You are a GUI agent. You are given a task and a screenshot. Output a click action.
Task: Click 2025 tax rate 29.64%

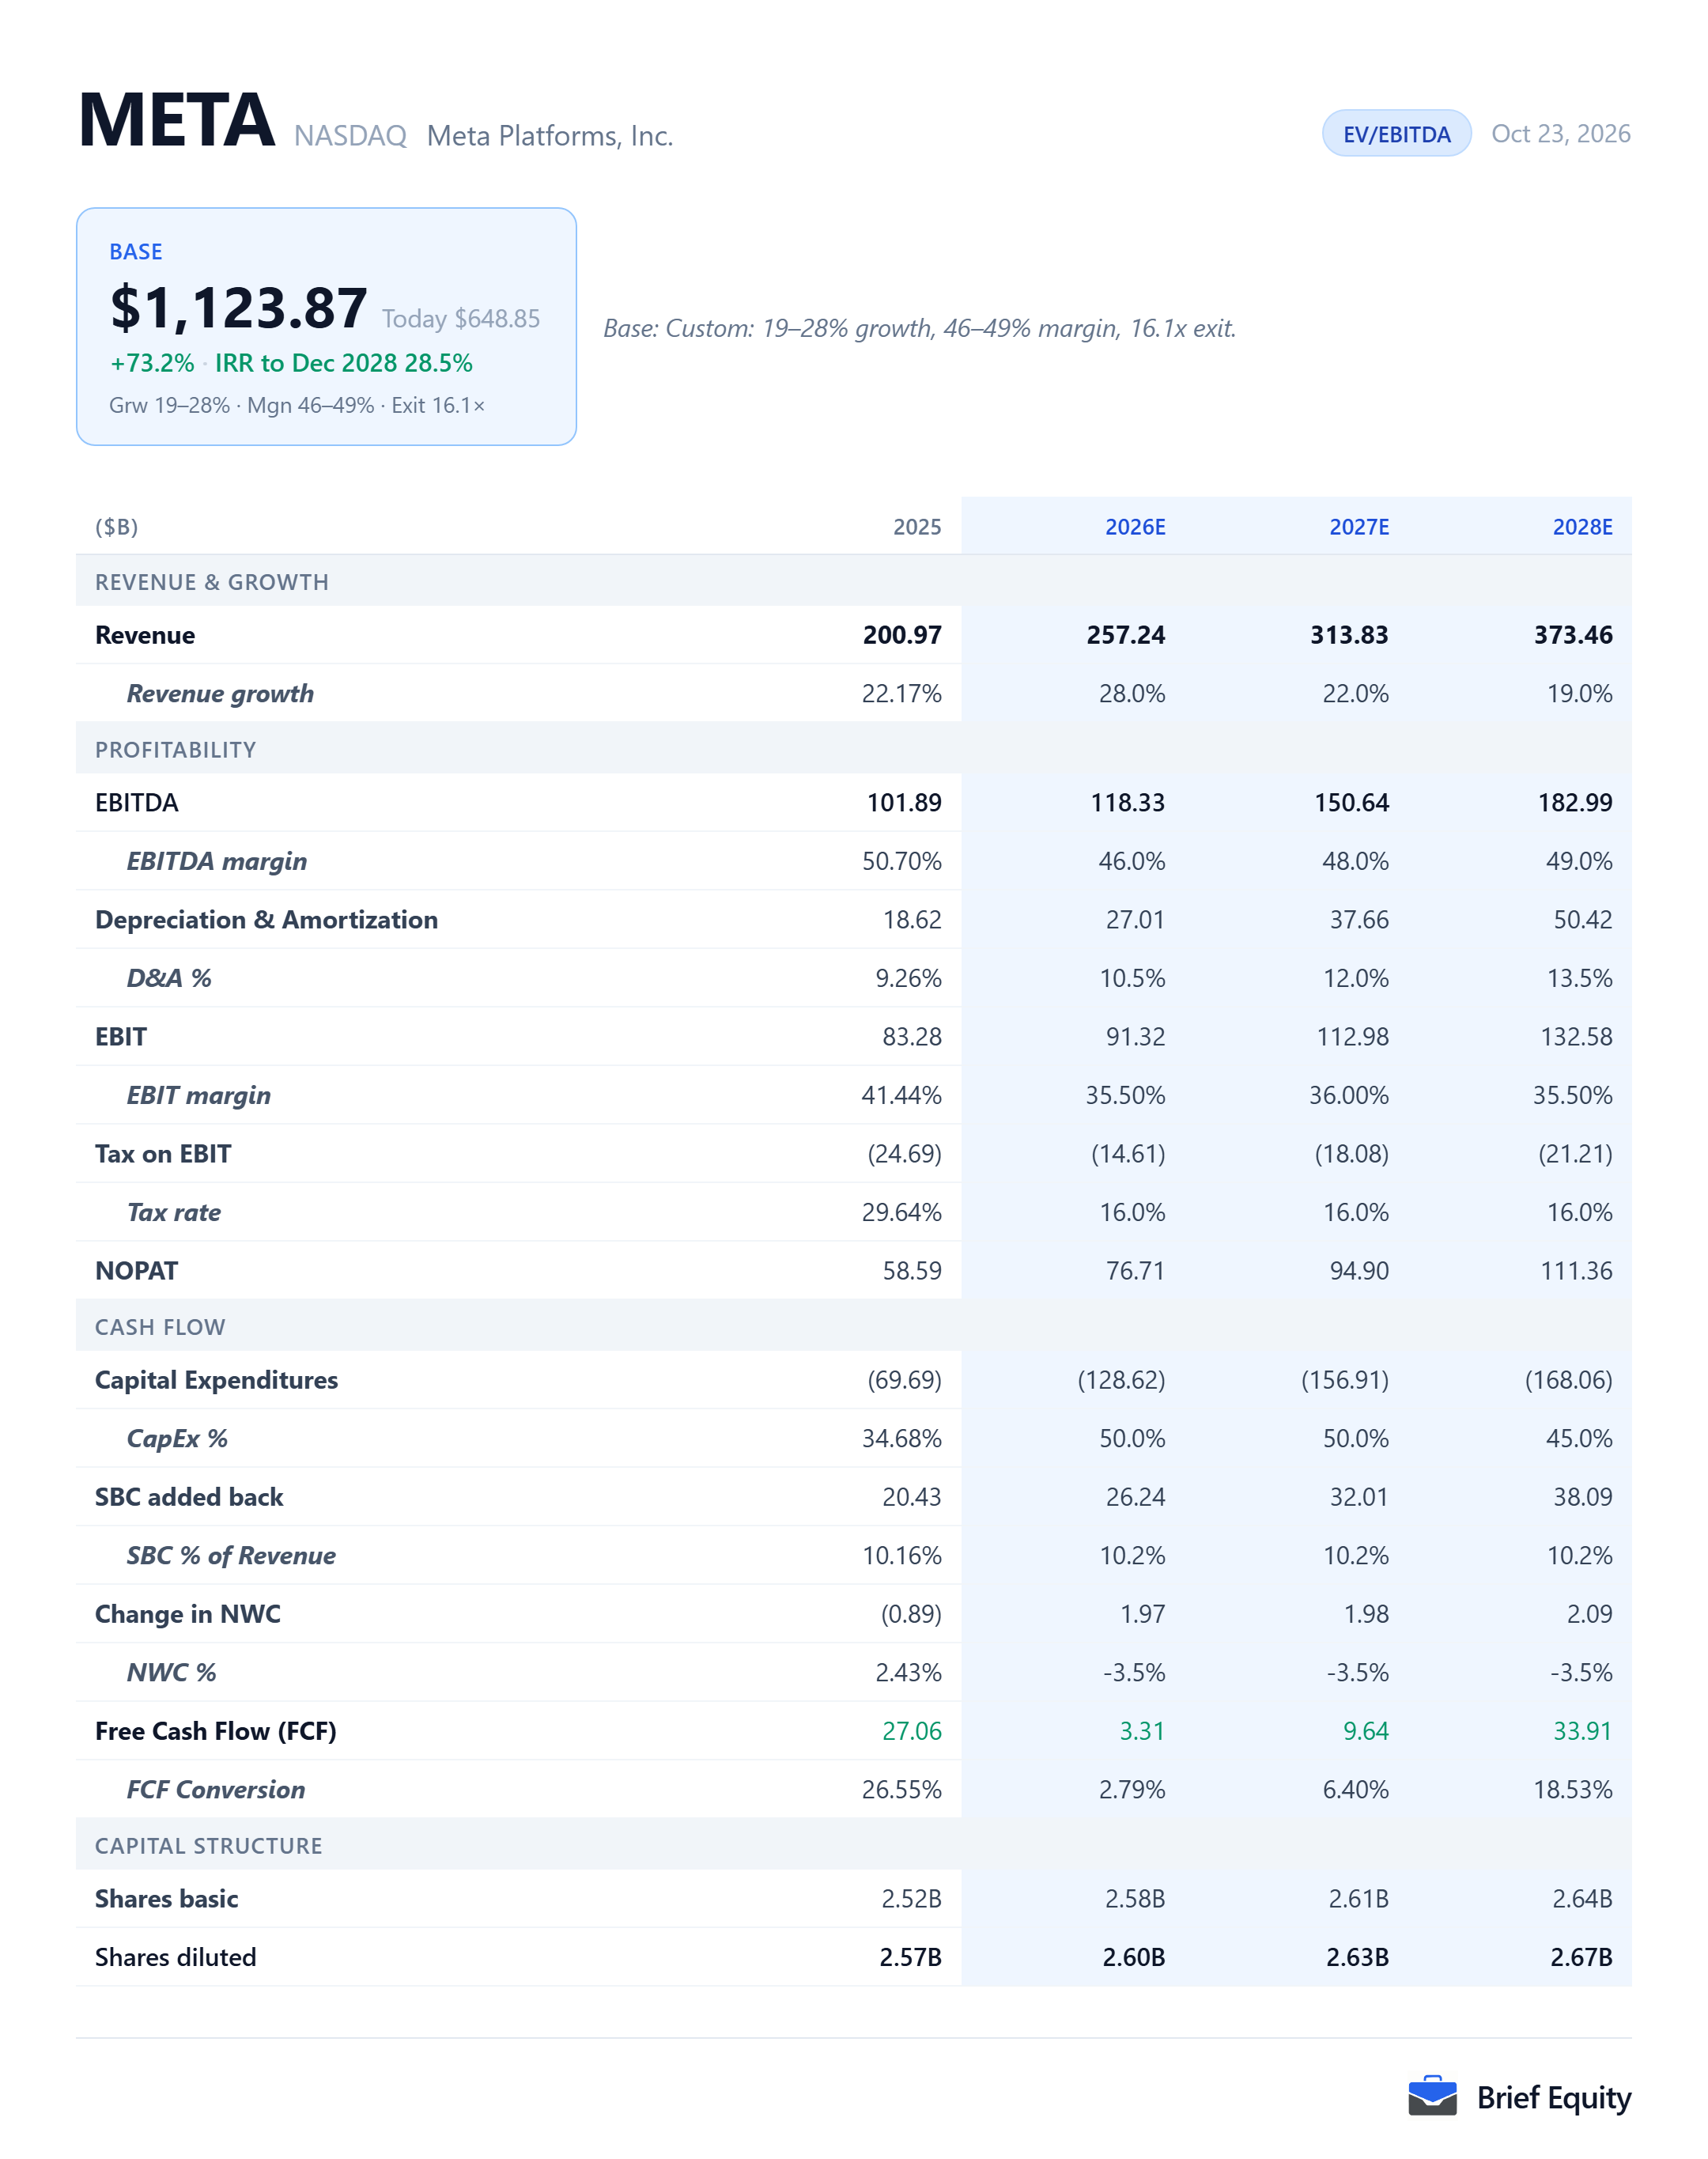click(x=902, y=1212)
